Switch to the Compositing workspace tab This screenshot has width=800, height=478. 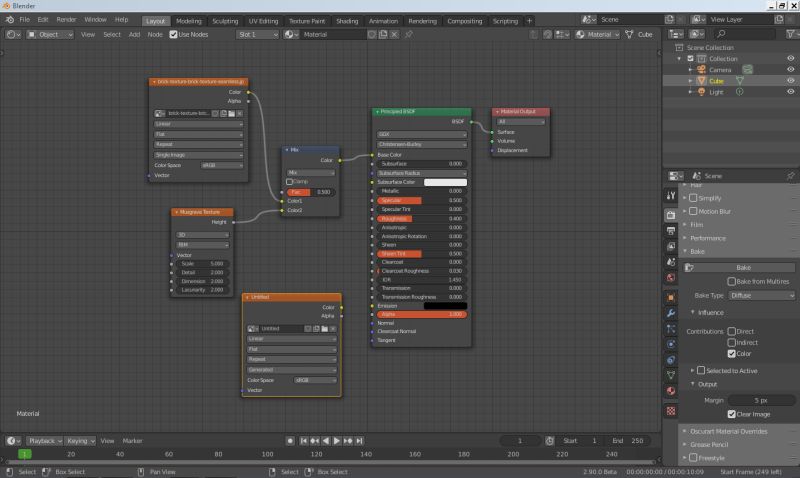(464, 21)
